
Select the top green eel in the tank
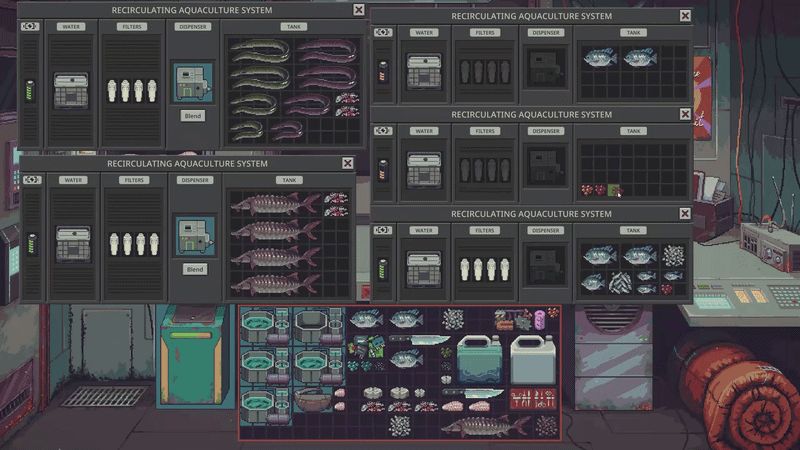(260, 51)
